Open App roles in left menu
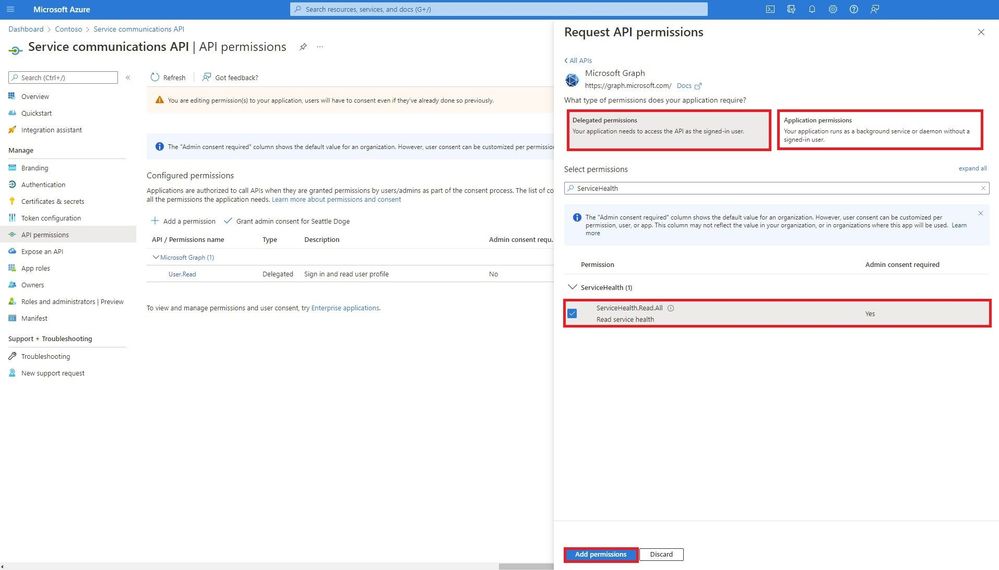This screenshot has height=570, width=999. pos(35,268)
